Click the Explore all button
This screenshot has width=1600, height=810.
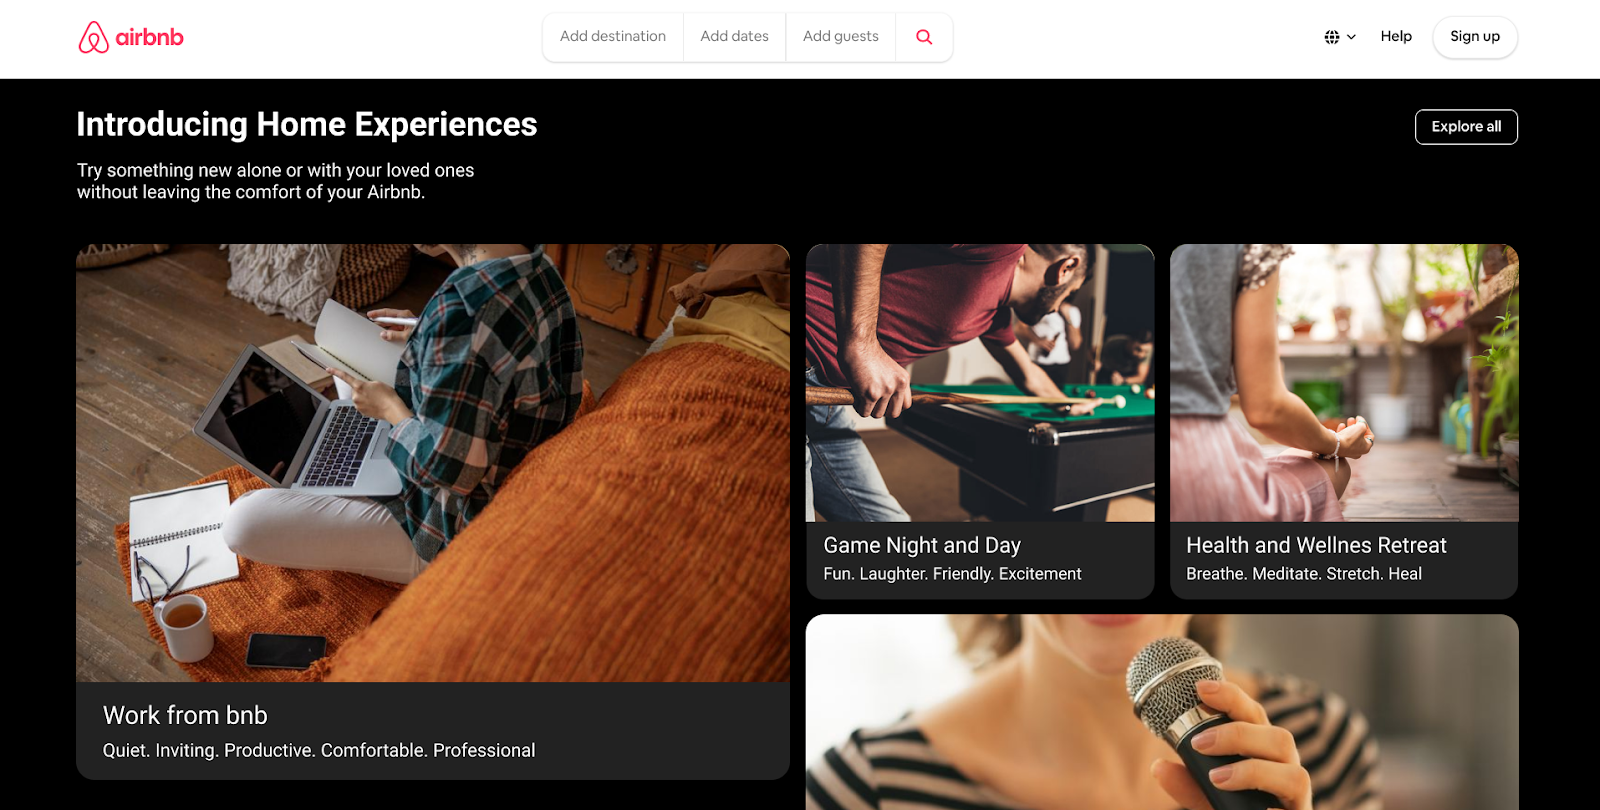click(1466, 127)
